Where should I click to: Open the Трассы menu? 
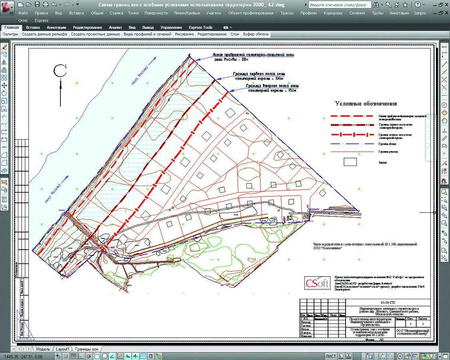click(x=287, y=13)
